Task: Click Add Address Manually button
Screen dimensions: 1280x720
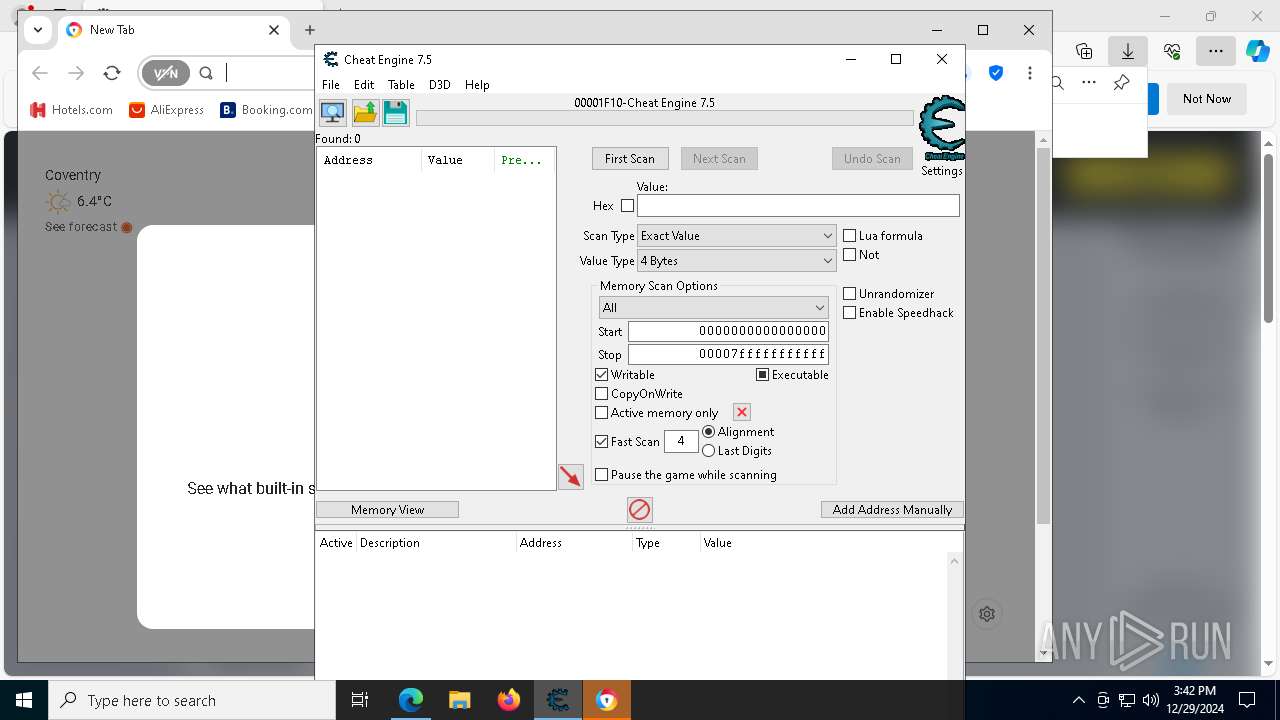Action: 892,510
